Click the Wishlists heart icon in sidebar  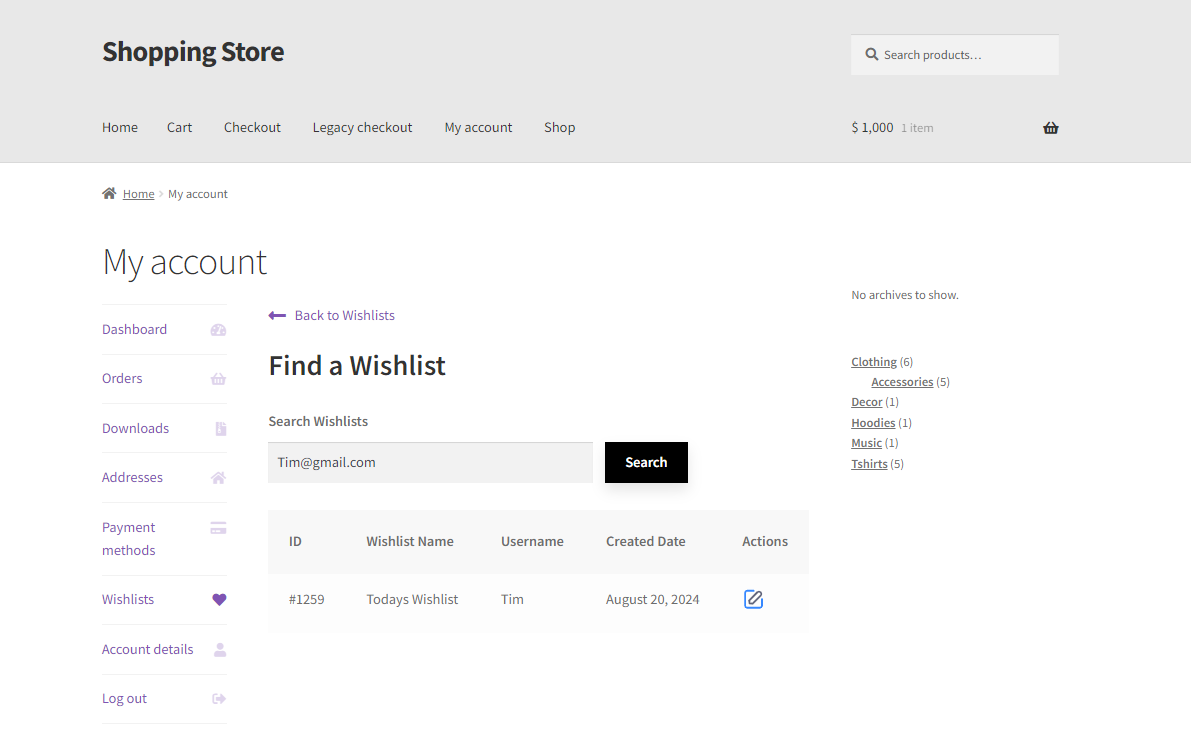click(219, 600)
